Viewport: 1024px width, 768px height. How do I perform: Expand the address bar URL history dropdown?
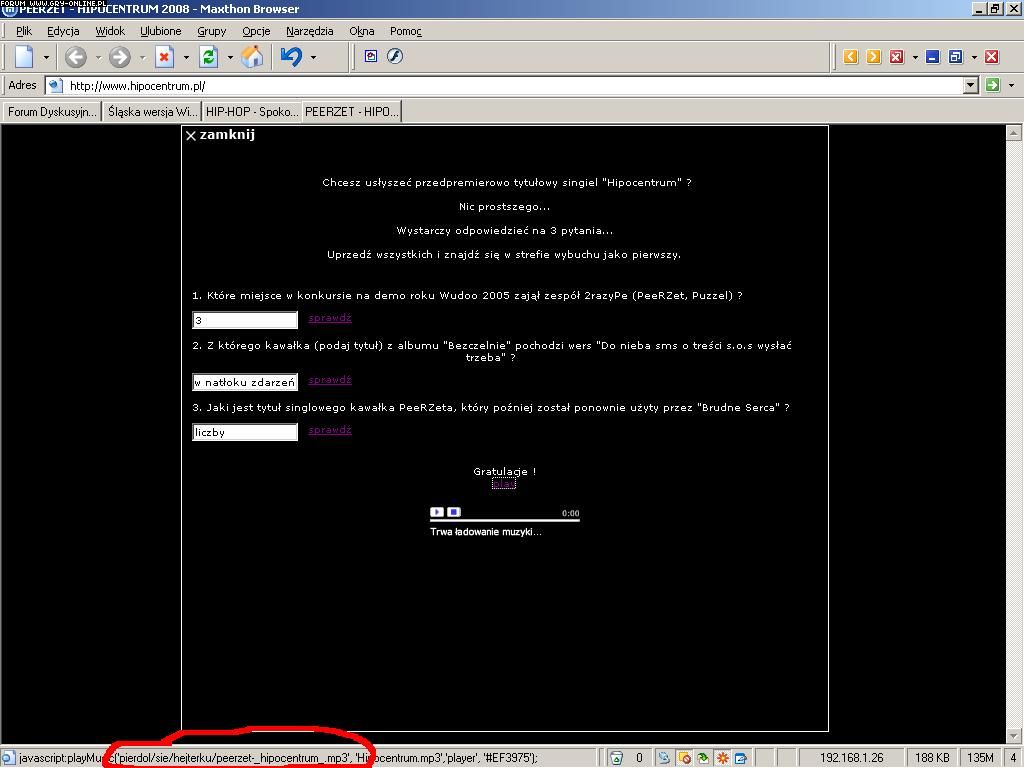click(970, 85)
